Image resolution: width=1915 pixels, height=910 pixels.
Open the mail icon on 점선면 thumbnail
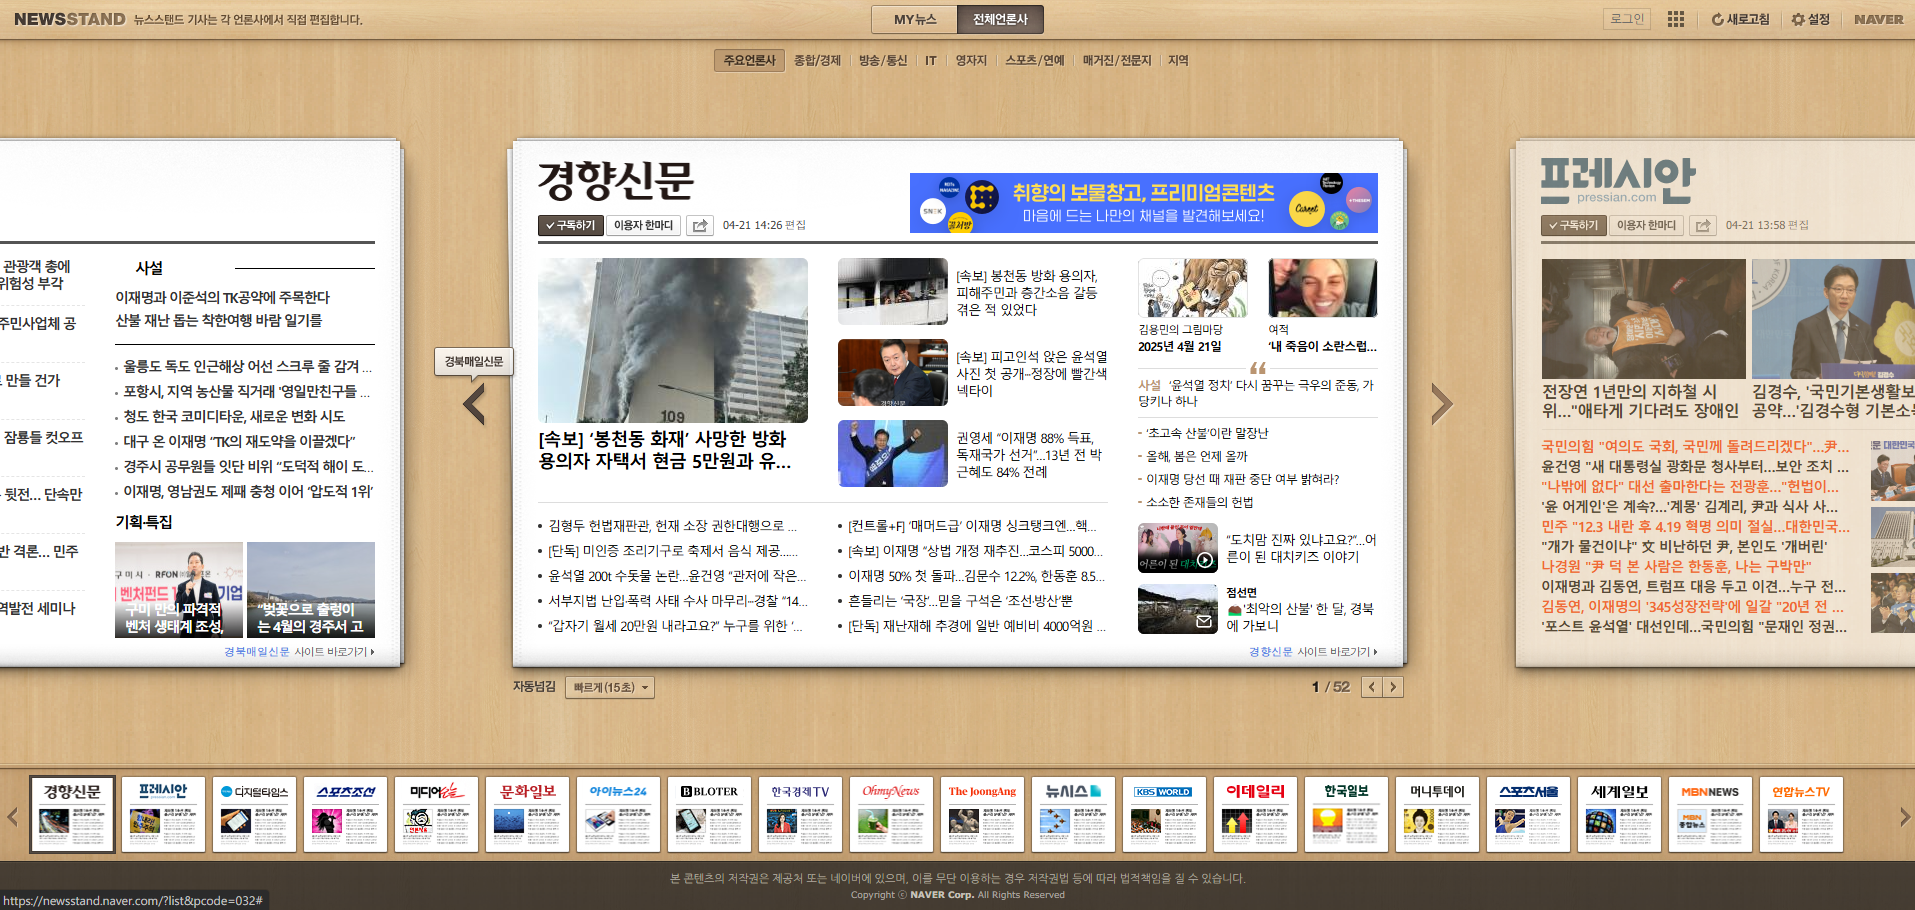(x=1204, y=622)
